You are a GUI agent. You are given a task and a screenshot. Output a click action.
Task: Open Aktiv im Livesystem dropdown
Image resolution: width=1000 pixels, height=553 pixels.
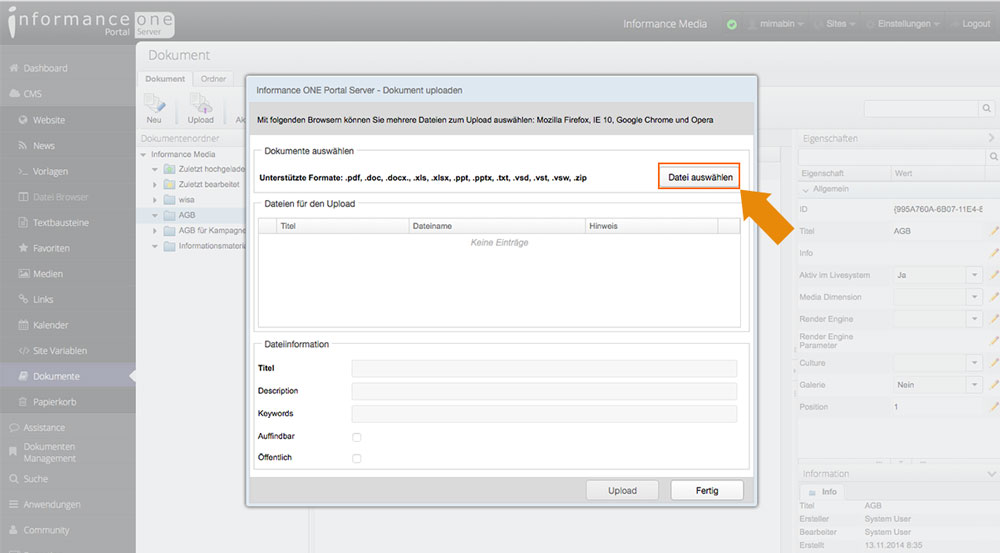[x=974, y=275]
